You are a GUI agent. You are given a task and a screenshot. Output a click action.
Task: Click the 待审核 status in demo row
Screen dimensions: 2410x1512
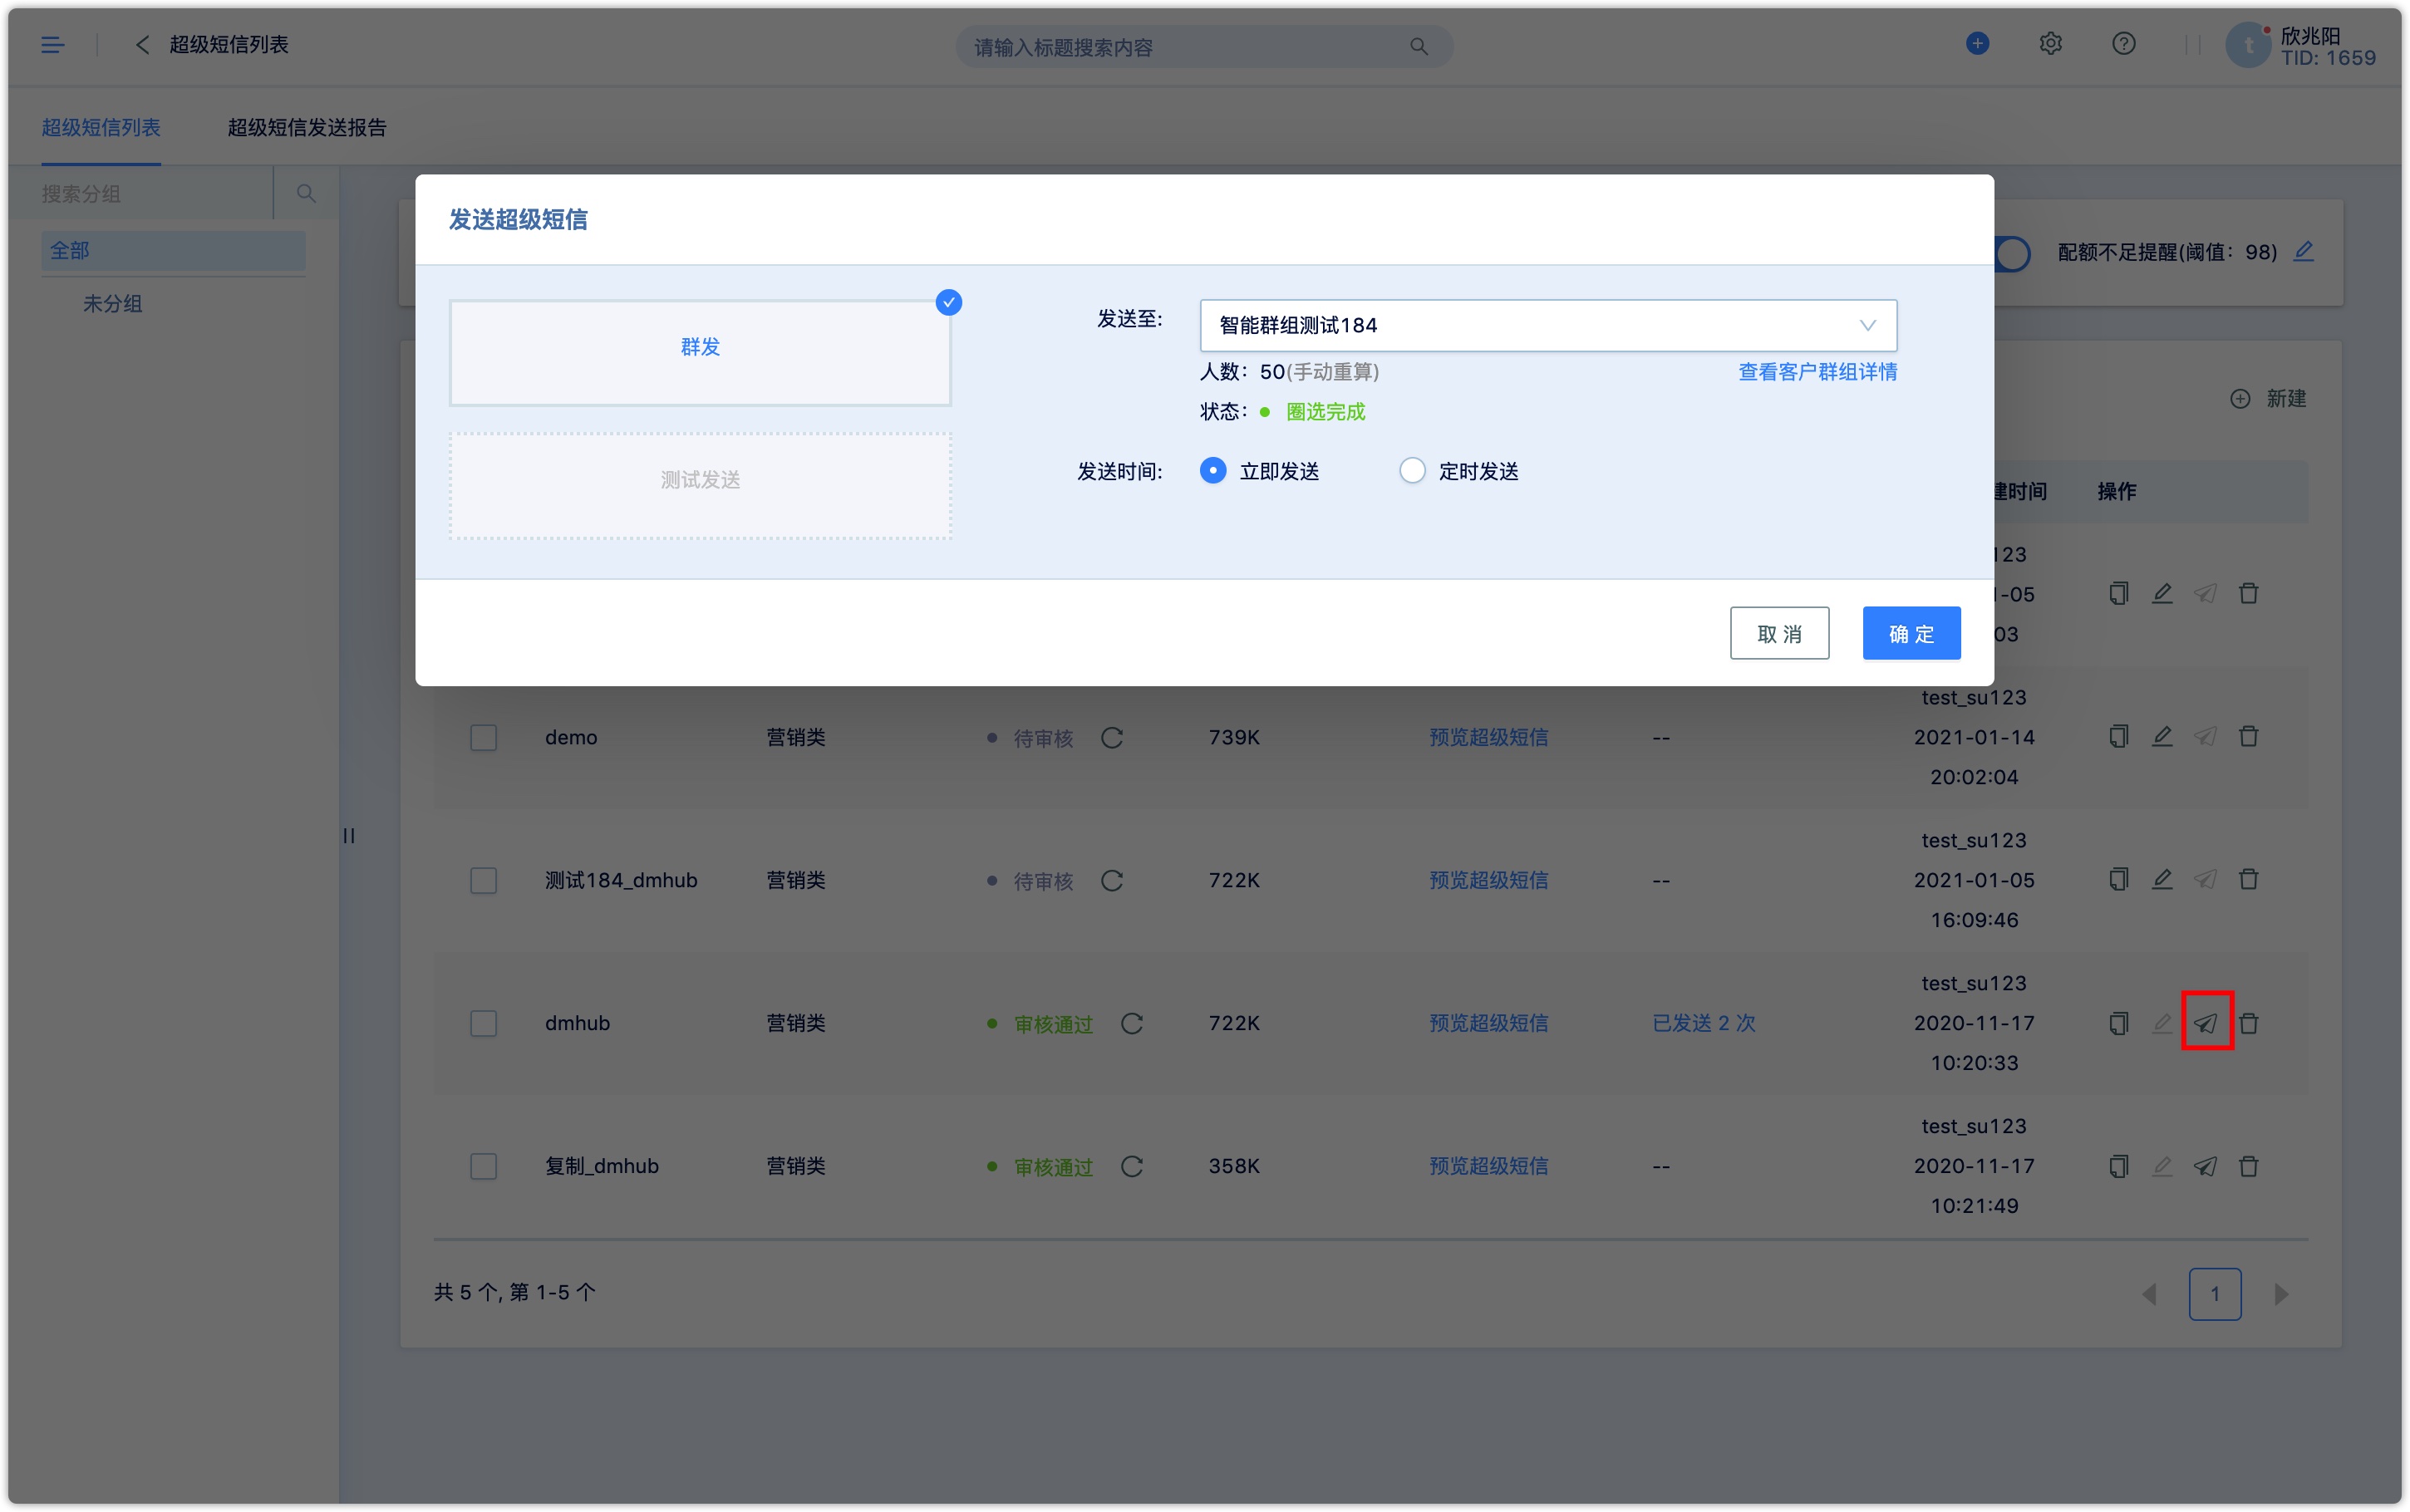[x=1042, y=739]
